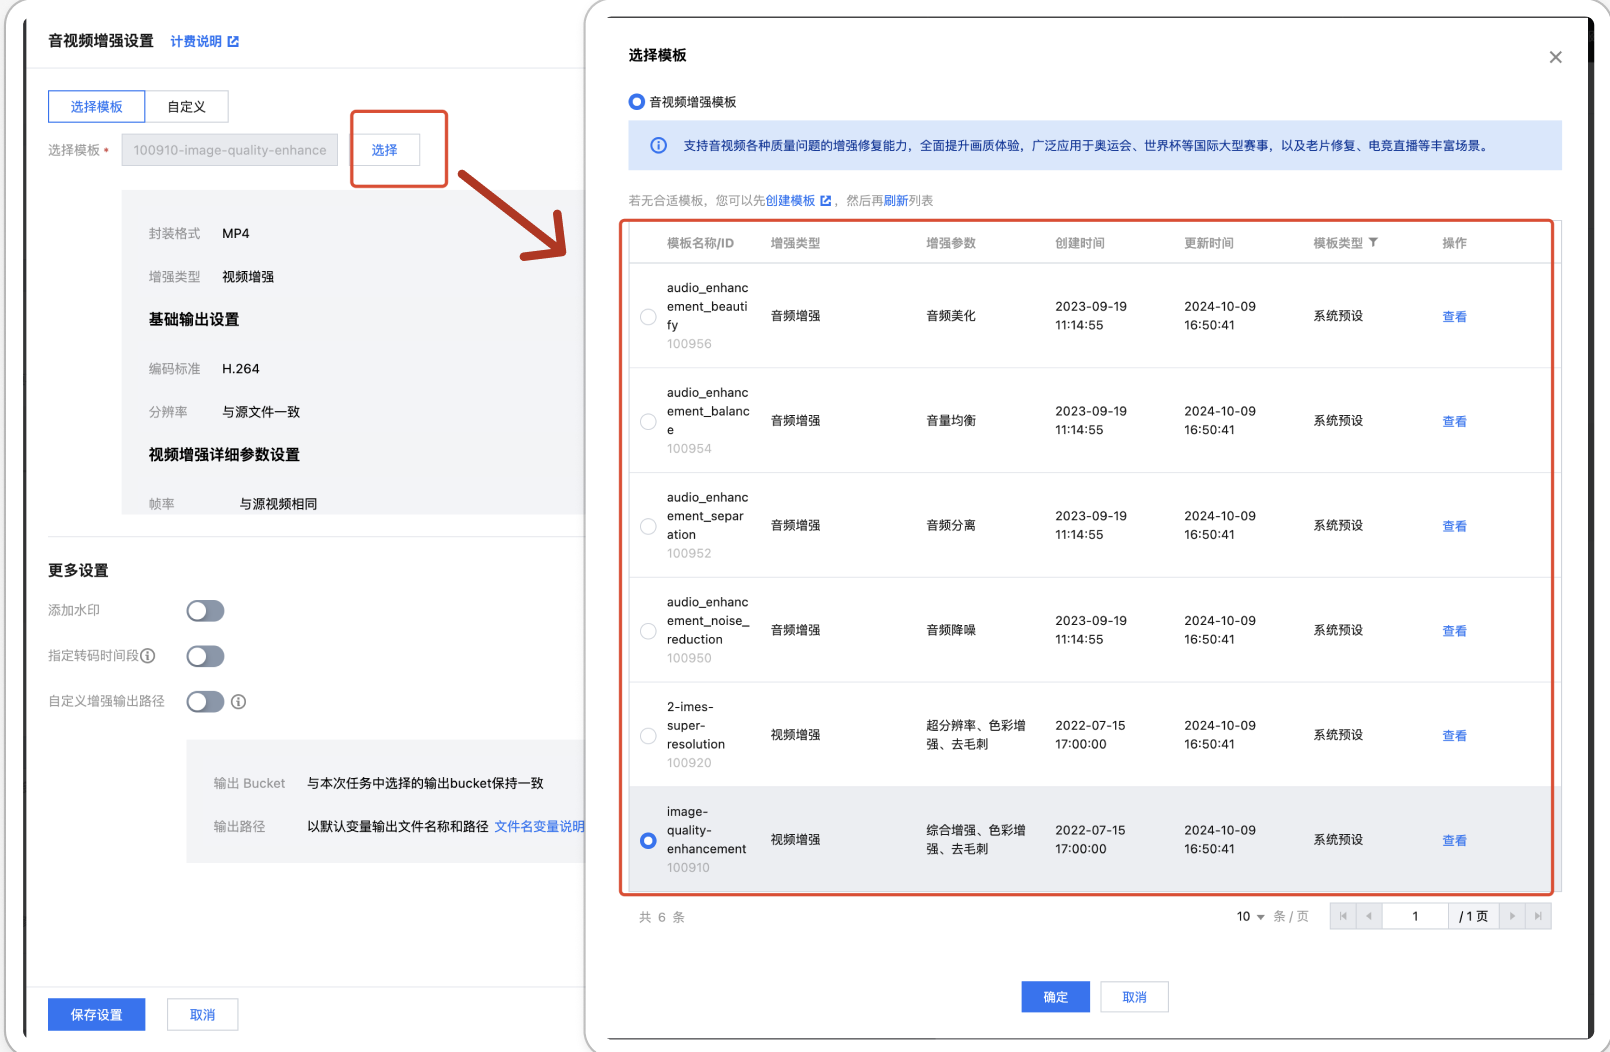Switch to the 选择模板 tab
The image size is (1610, 1052).
click(97, 107)
